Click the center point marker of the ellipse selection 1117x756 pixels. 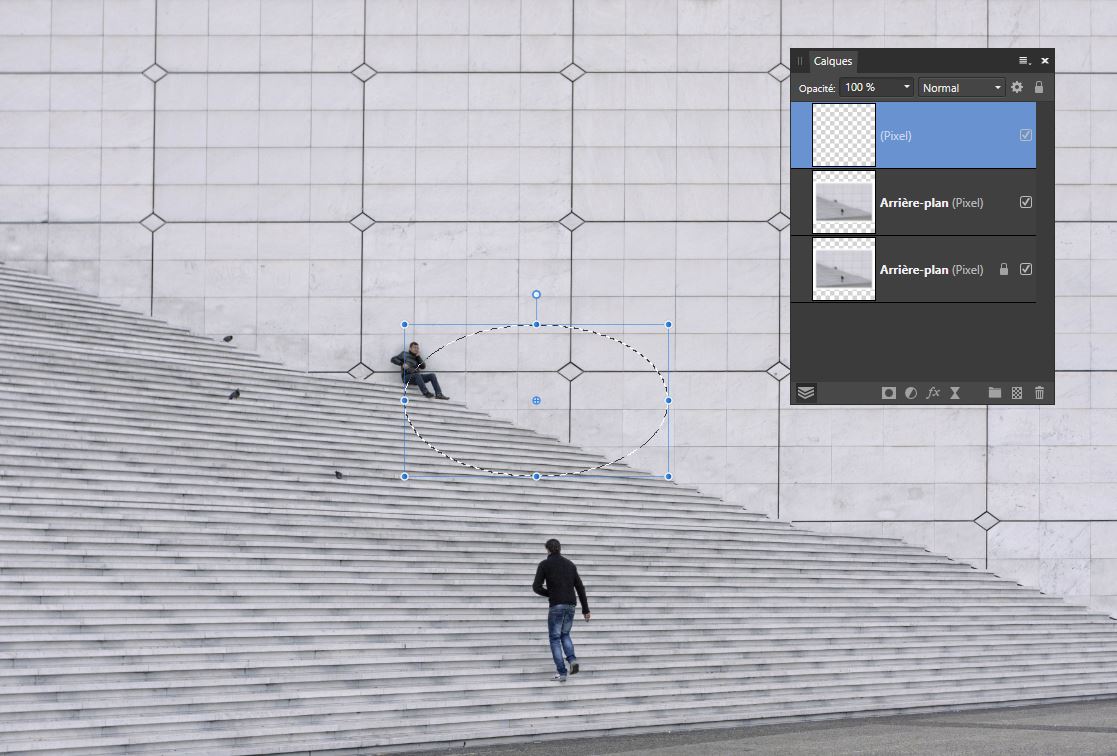(536, 400)
